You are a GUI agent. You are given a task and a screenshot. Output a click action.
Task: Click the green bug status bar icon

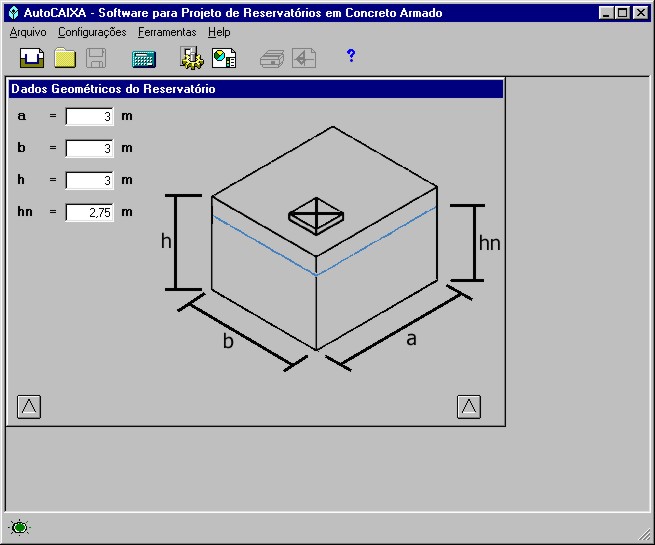coord(20,527)
